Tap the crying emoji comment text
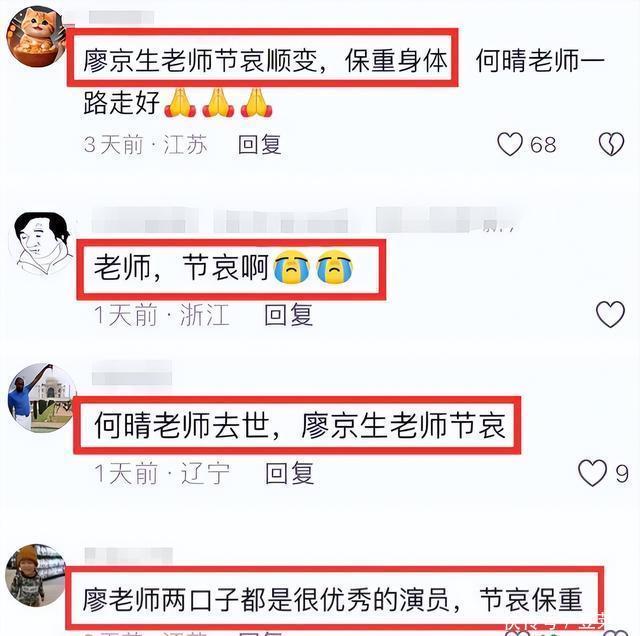The image size is (640, 636). pos(223,267)
